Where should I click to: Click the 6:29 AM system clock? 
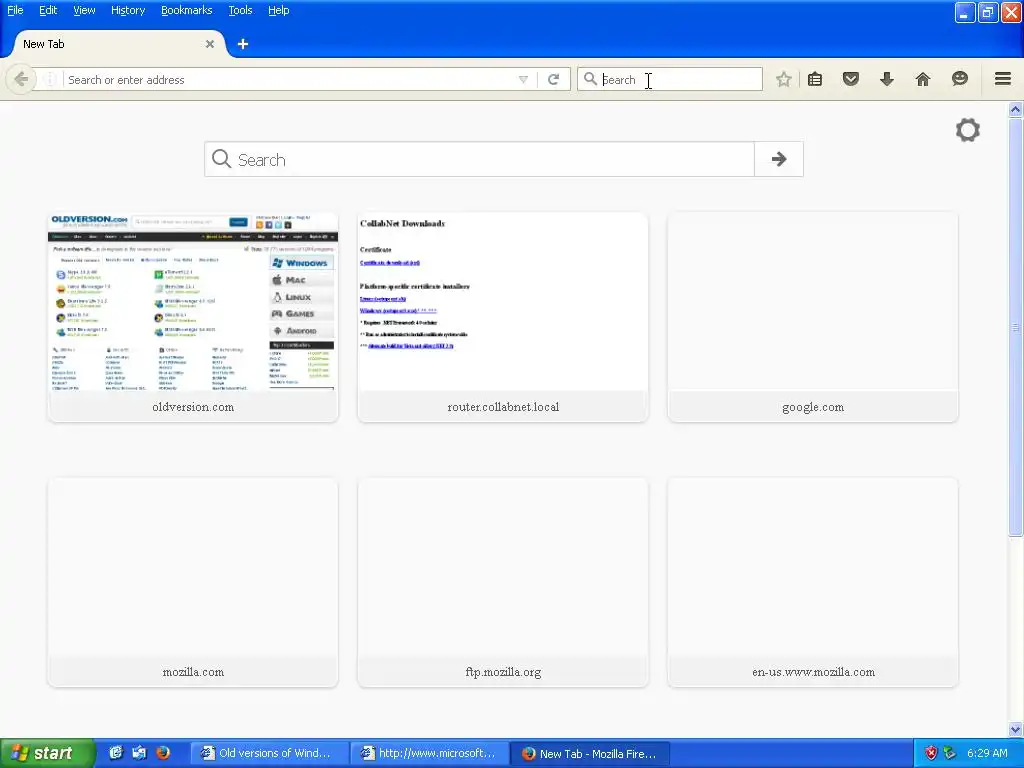[987, 753]
